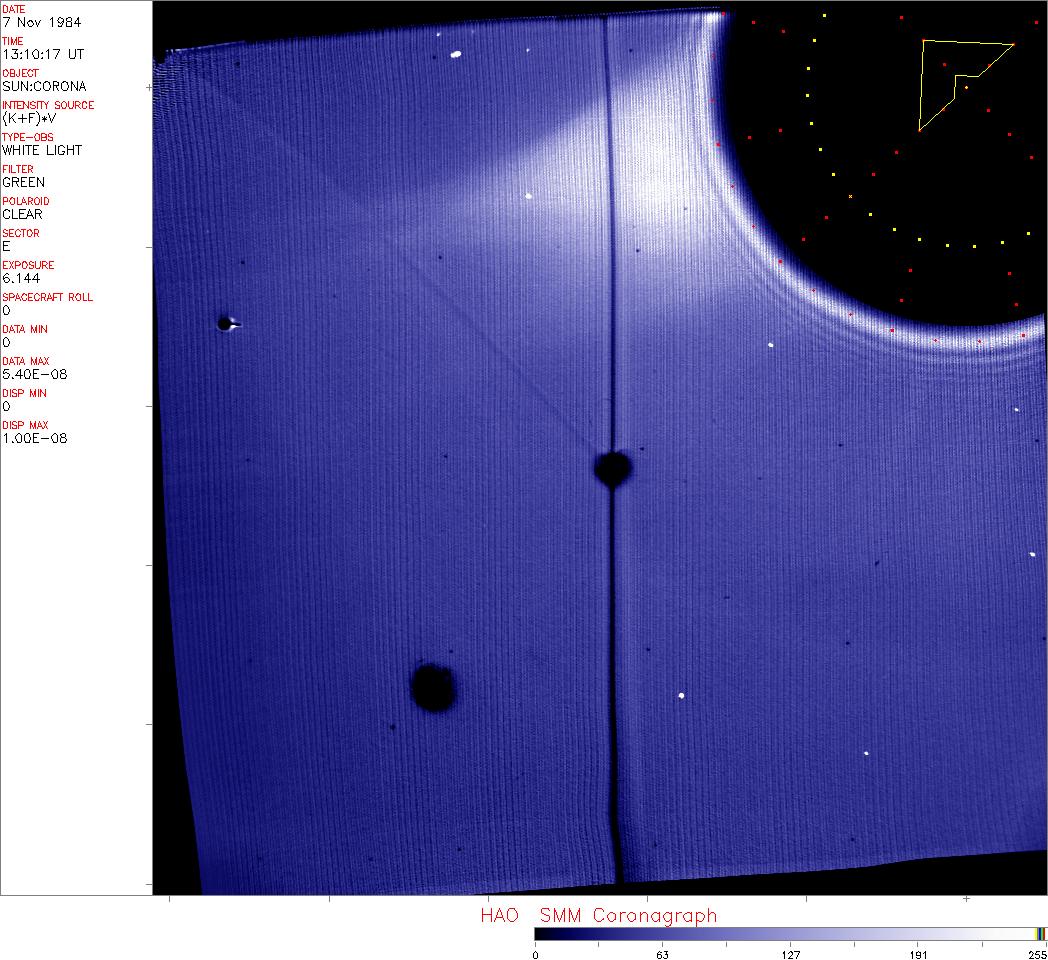Click the yellow end of the color bar

[x=1038, y=934]
